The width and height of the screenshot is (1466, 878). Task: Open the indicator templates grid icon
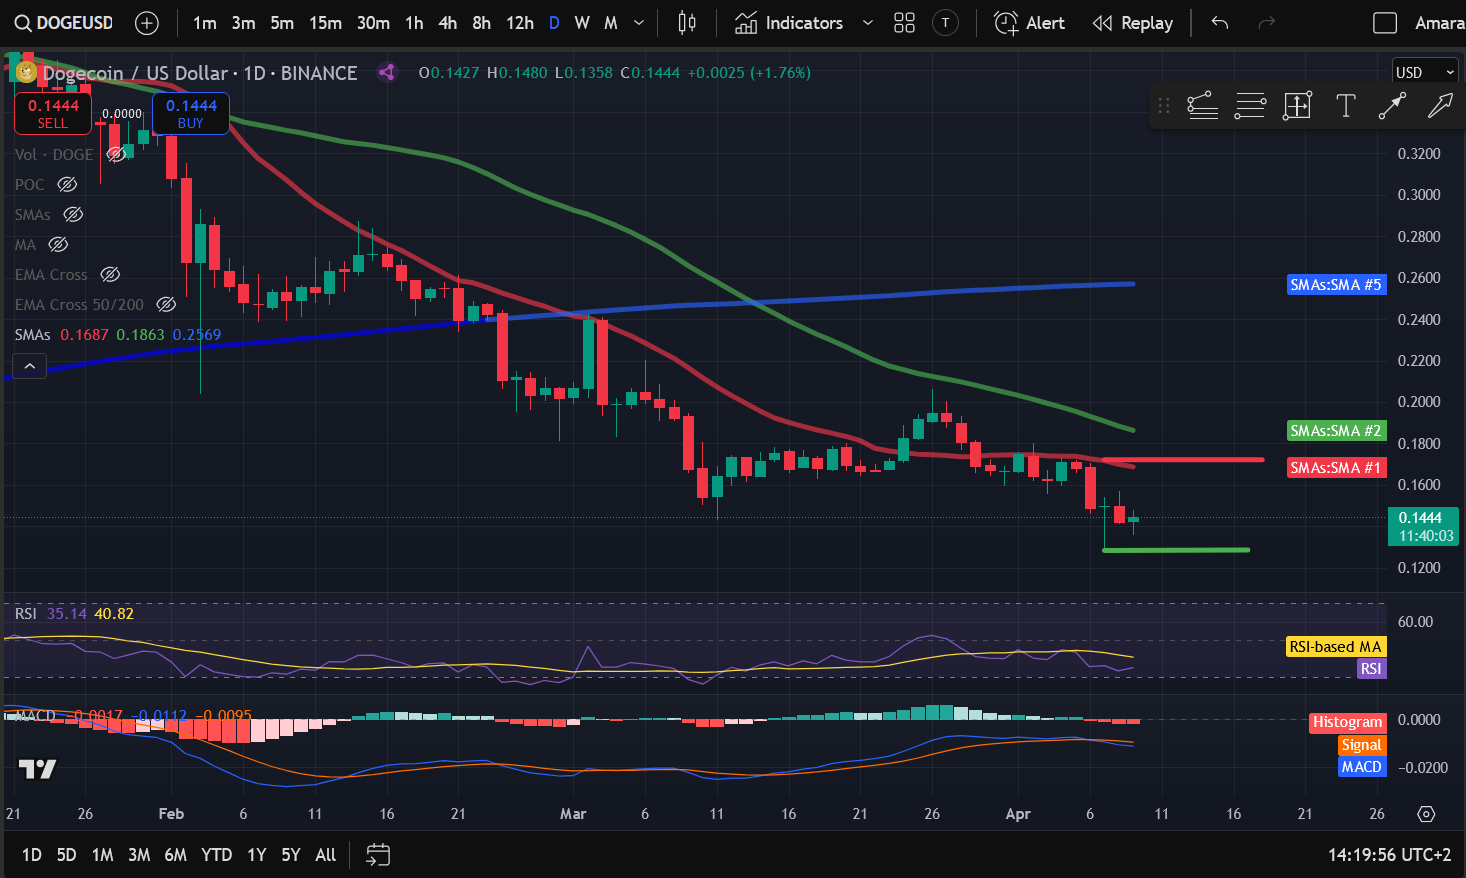coord(904,23)
